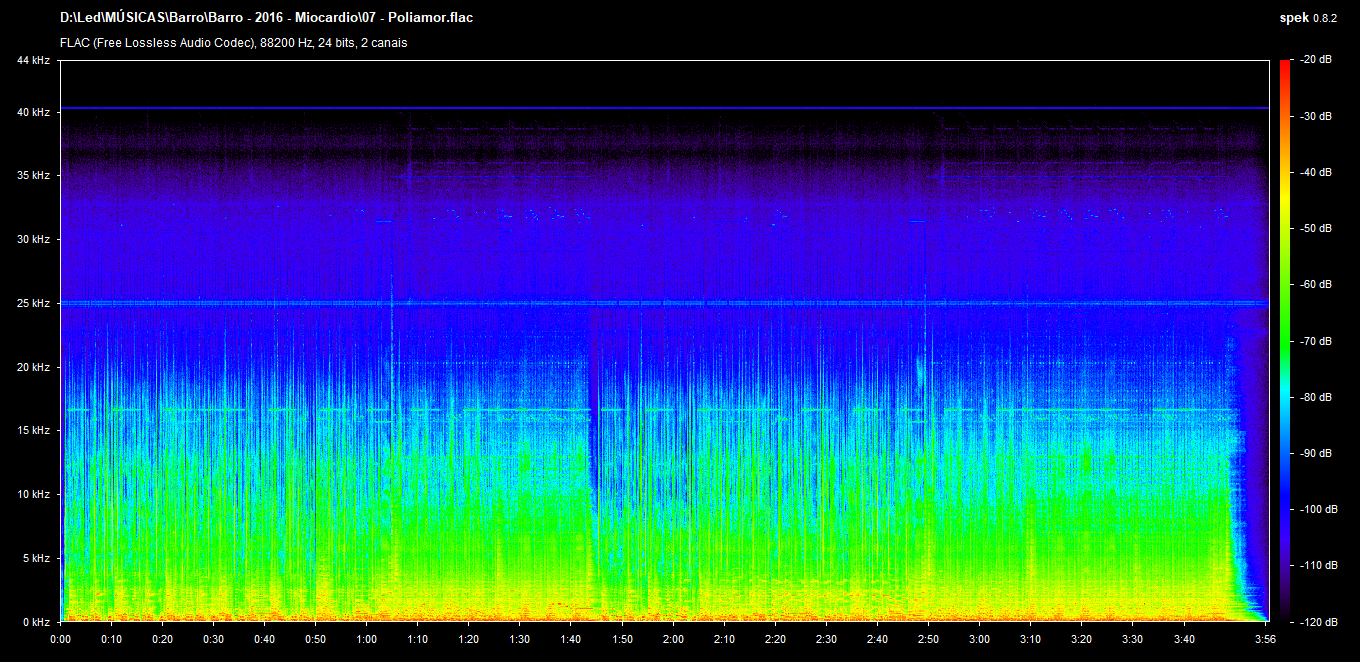Image resolution: width=1360 pixels, height=662 pixels.
Task: Click the 25 kHz frequency axis label
Action: point(34,303)
